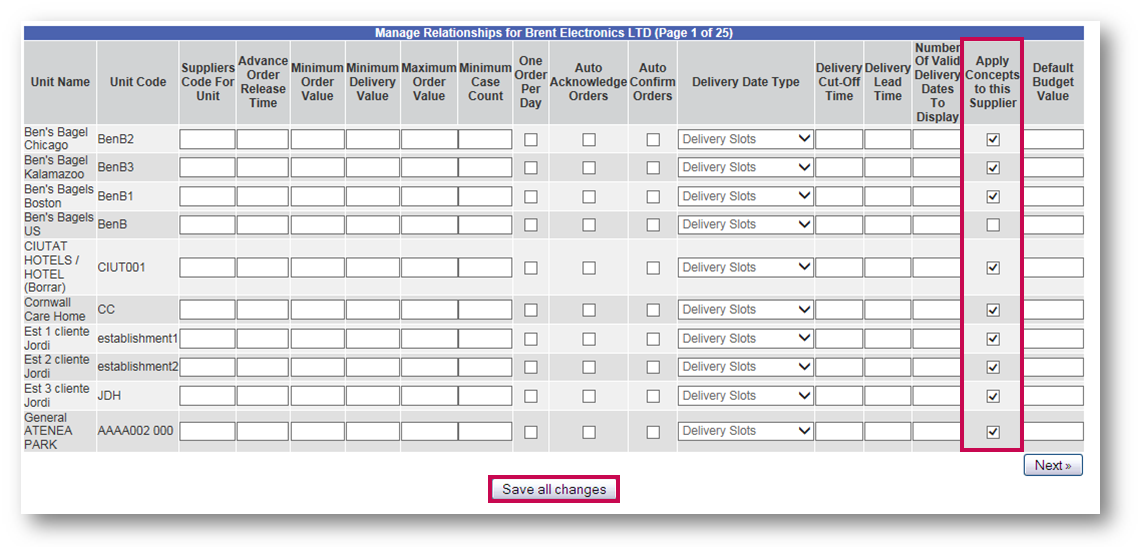
Task: Check Auto Confirm Orders for Est 3 cliente Jordi
Action: [653, 396]
